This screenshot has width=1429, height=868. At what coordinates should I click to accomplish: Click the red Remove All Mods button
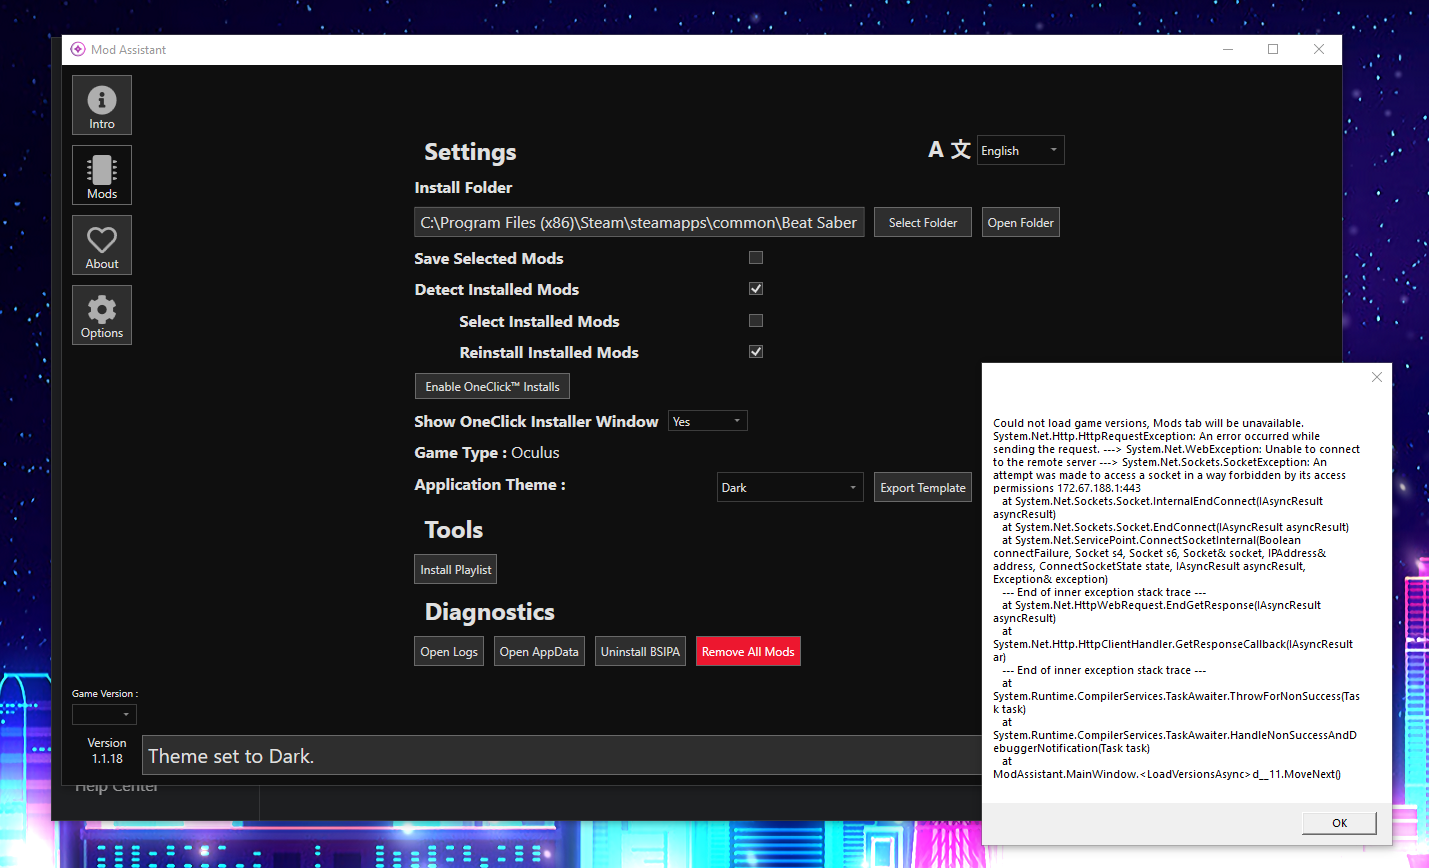pos(748,652)
